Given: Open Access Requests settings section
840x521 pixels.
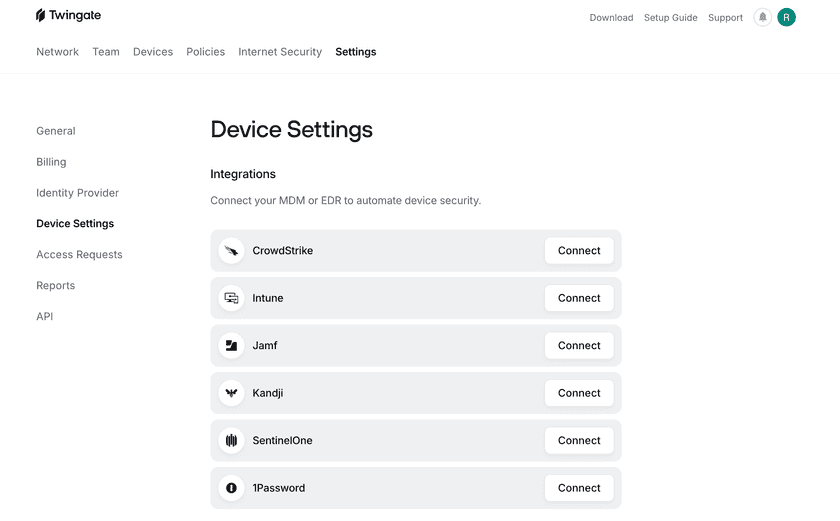Looking at the screenshot, I should click(79, 255).
